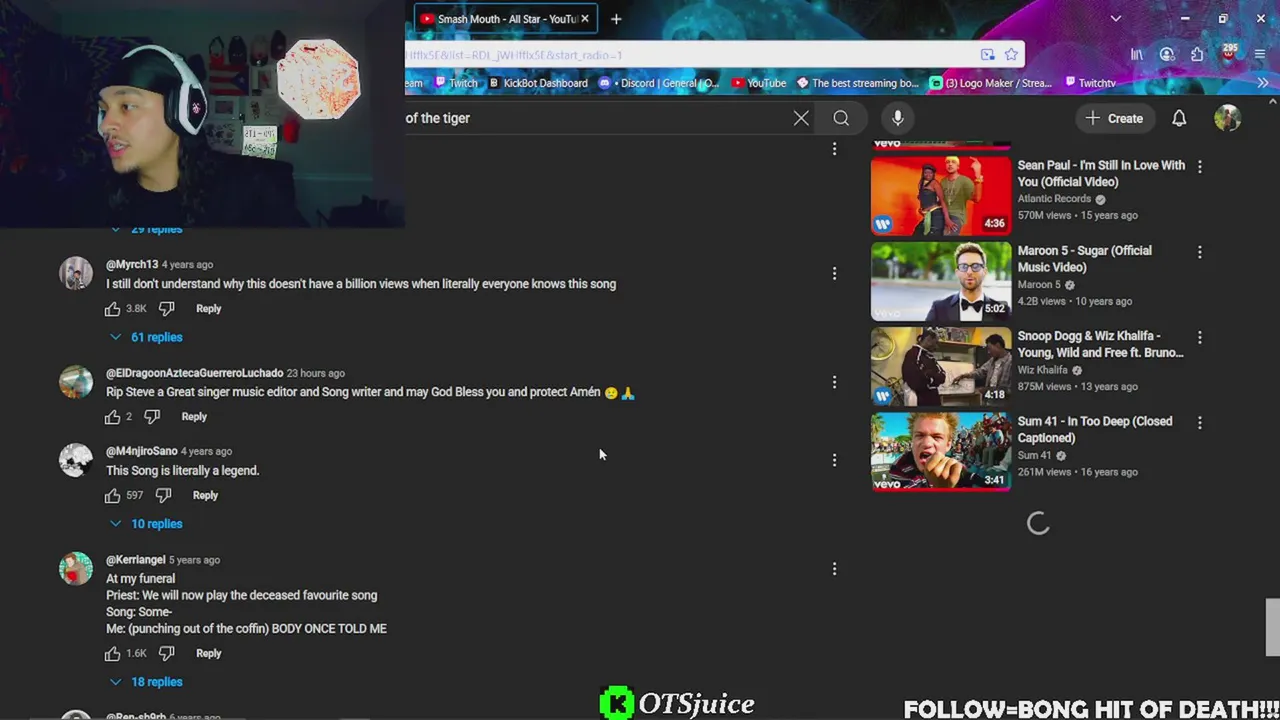Open the YouTube account avatar menu
1280x720 pixels.
(x=1227, y=118)
